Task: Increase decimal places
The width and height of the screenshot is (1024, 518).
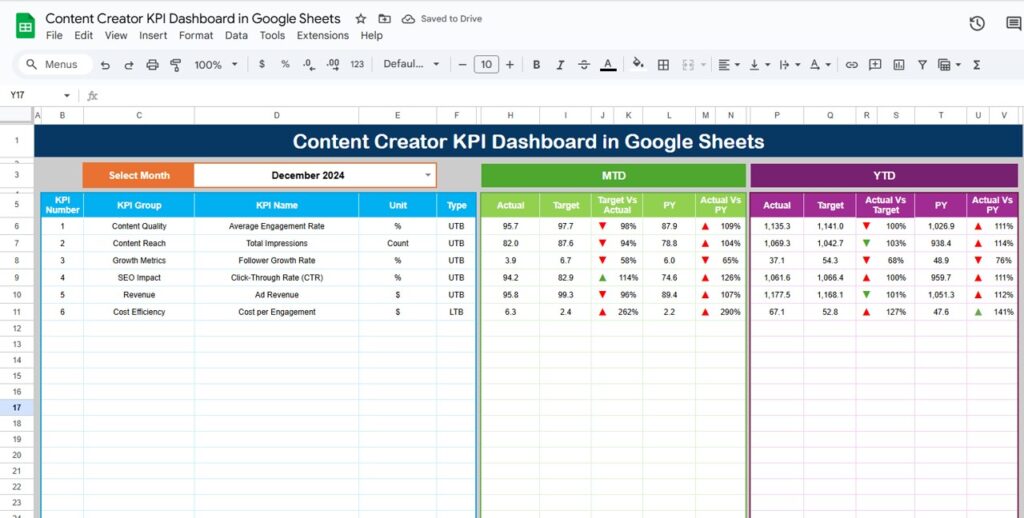Action: pos(333,64)
